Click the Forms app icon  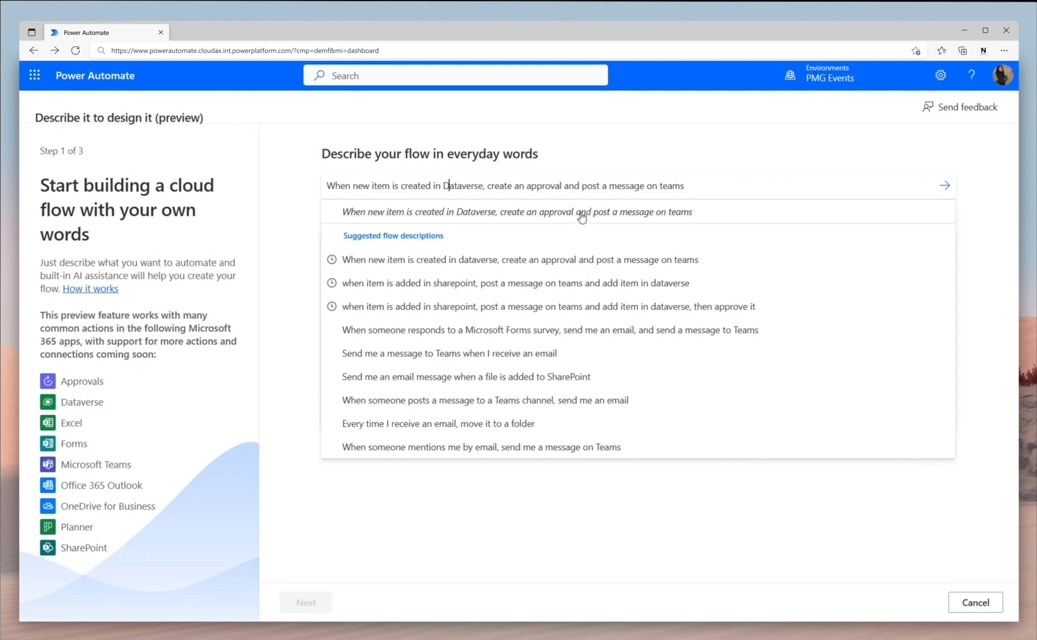pos(48,444)
